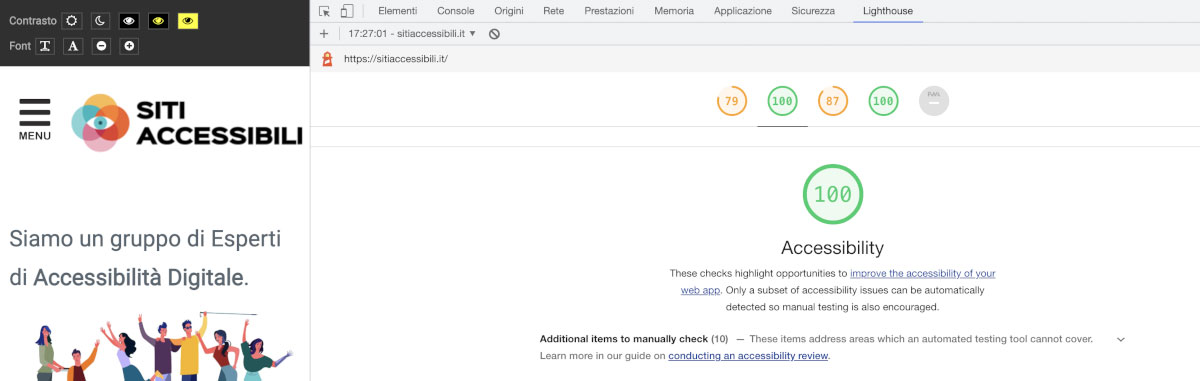Screen dimensions: 1200x381
Task: Enable dark contrast mode moon icon
Action: 100,20
